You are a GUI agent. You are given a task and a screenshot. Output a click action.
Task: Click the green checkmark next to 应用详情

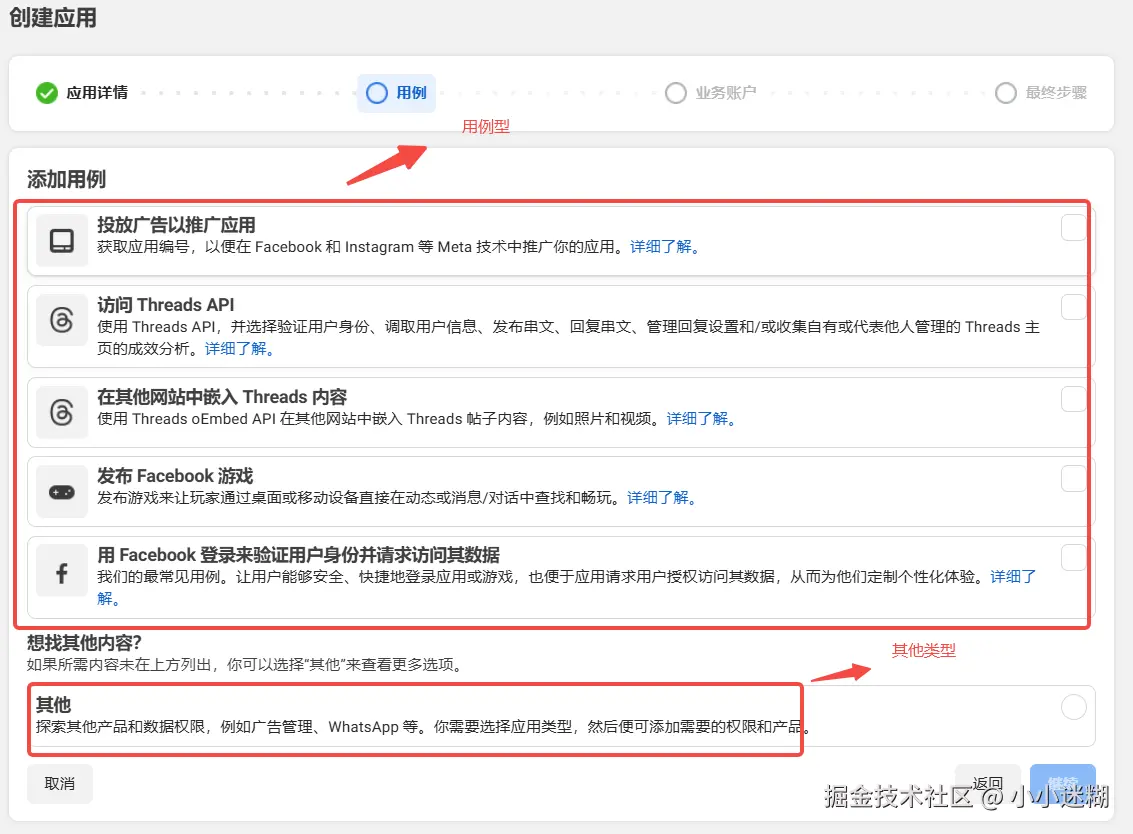tap(47, 93)
